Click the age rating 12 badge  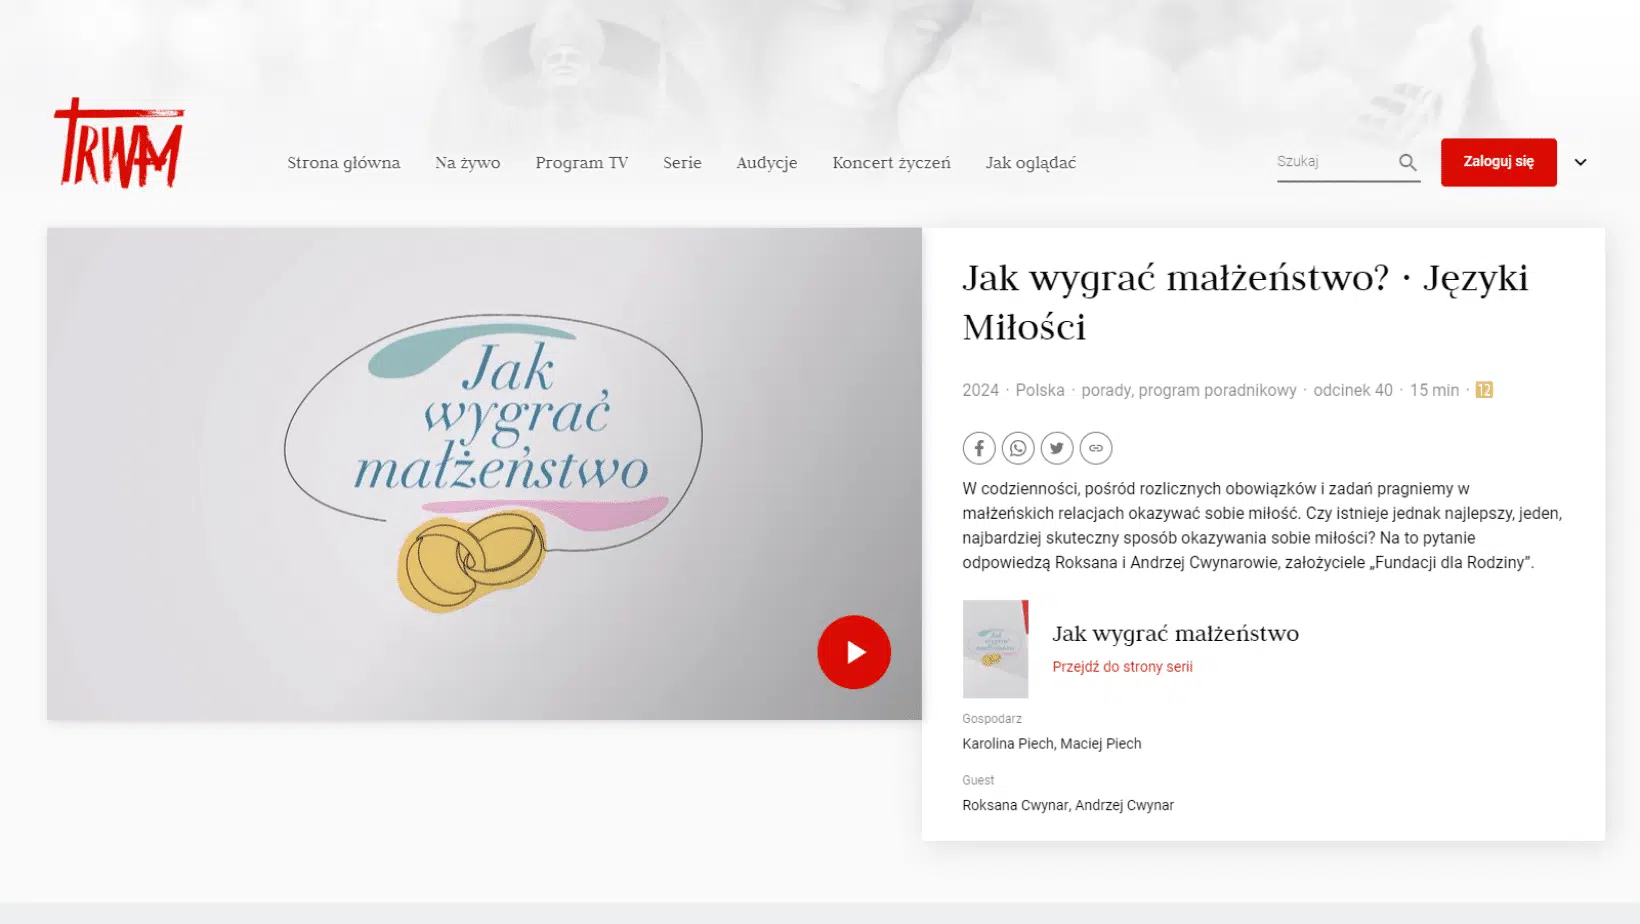(1484, 390)
